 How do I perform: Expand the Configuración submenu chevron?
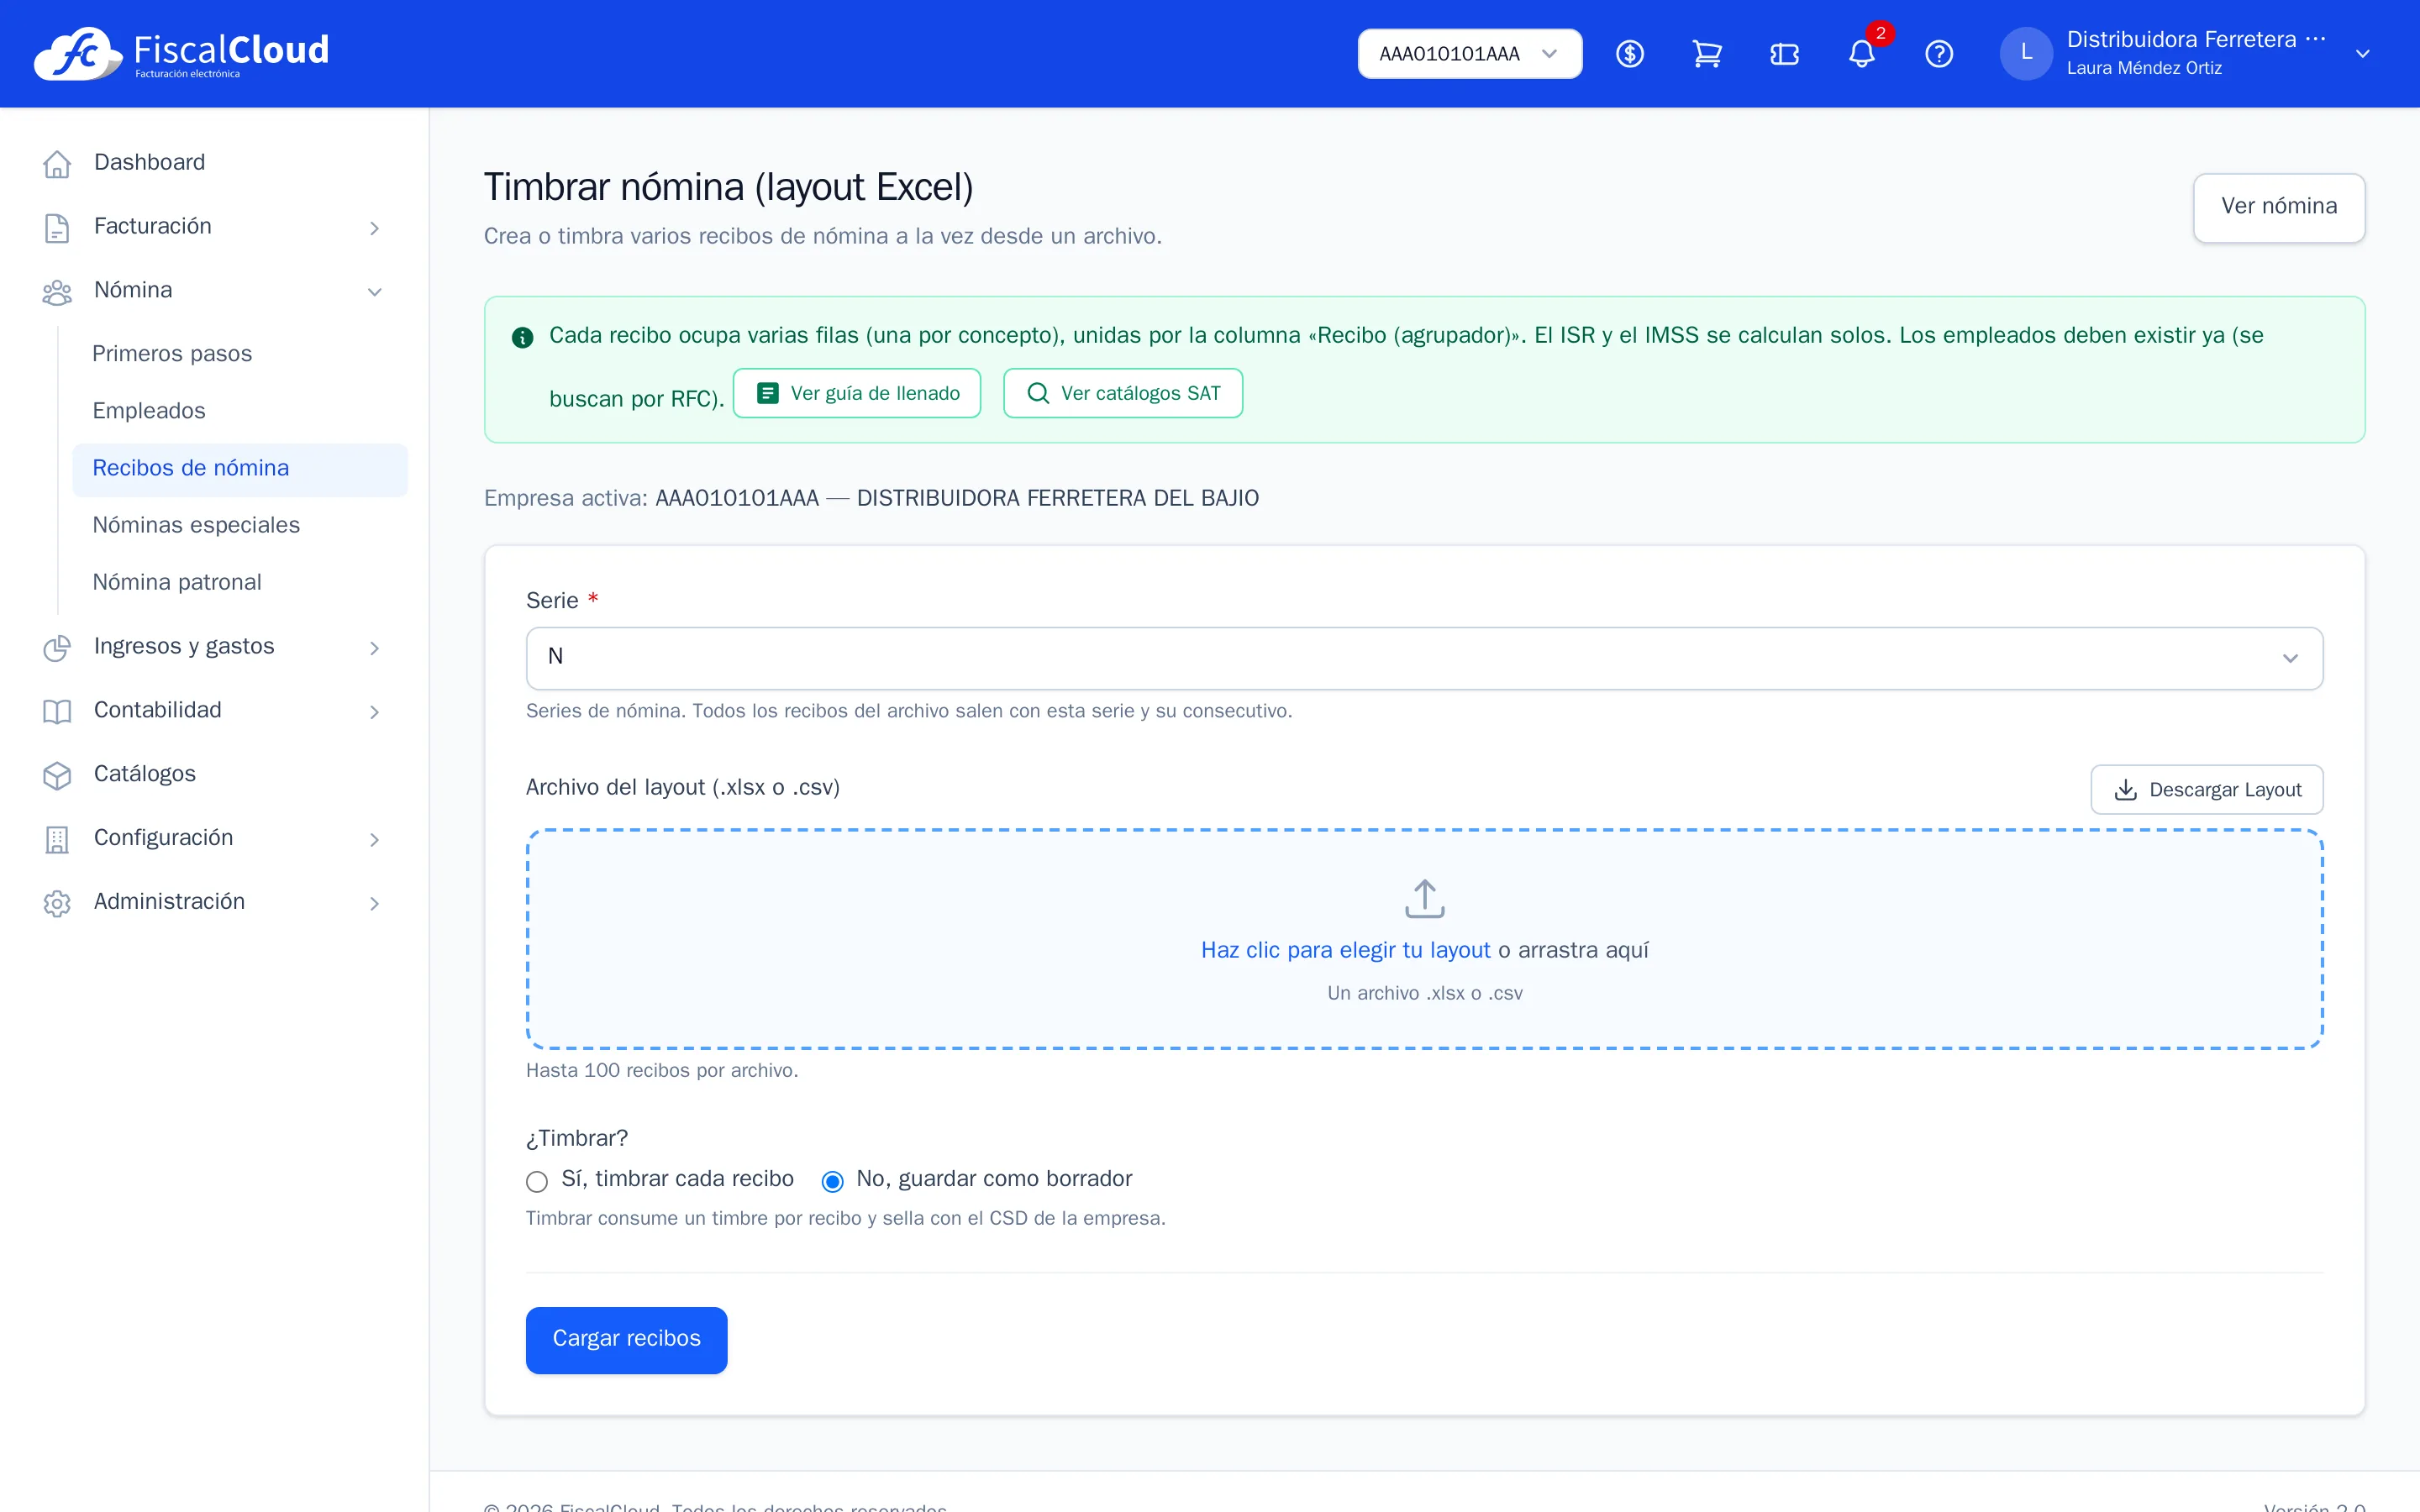click(374, 840)
